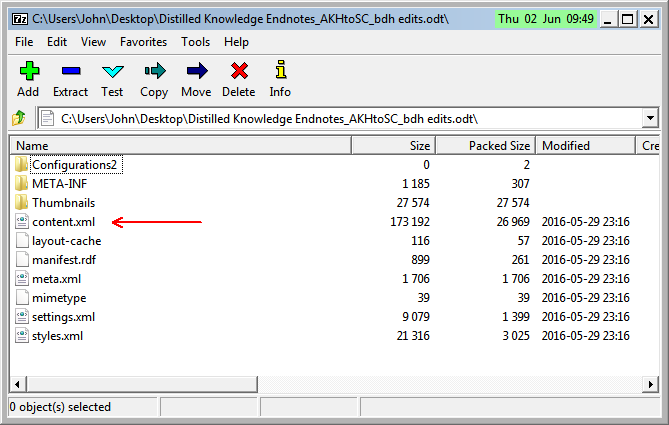This screenshot has height=425, width=669.
Task: Click the red Delete icon
Action: [x=238, y=71]
